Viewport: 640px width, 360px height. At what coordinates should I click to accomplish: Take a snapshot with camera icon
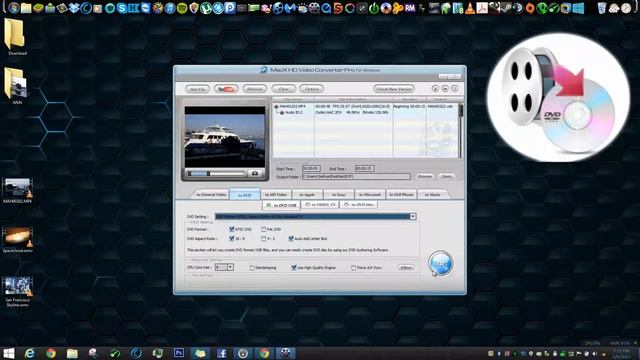[255, 173]
